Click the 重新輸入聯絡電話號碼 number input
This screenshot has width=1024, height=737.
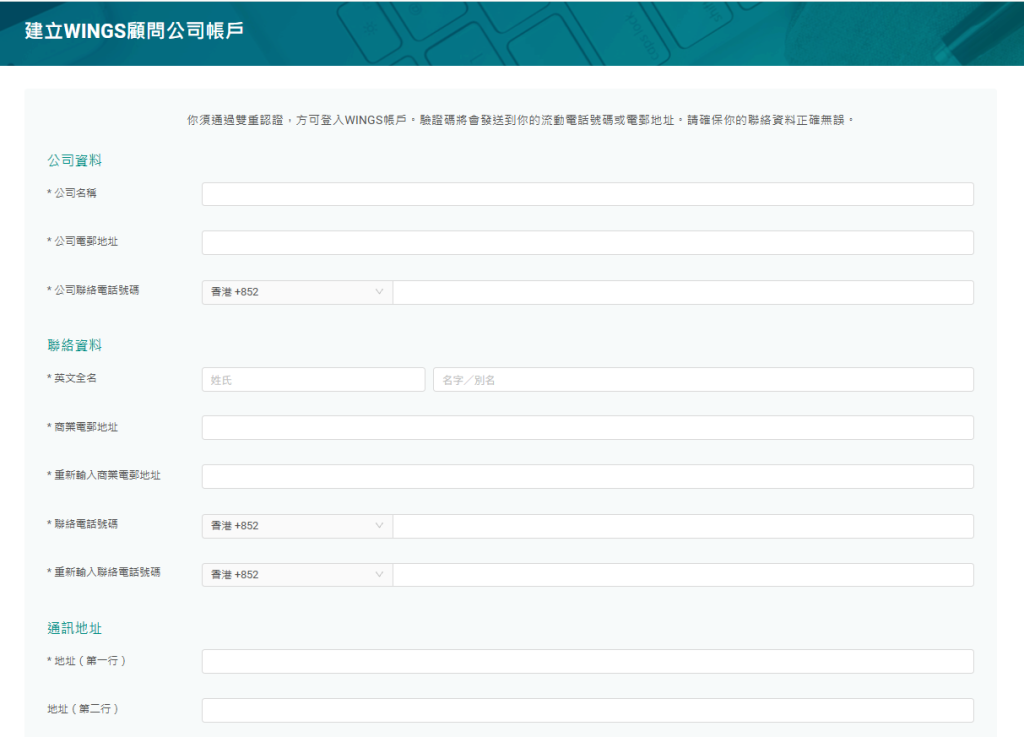[683, 575]
